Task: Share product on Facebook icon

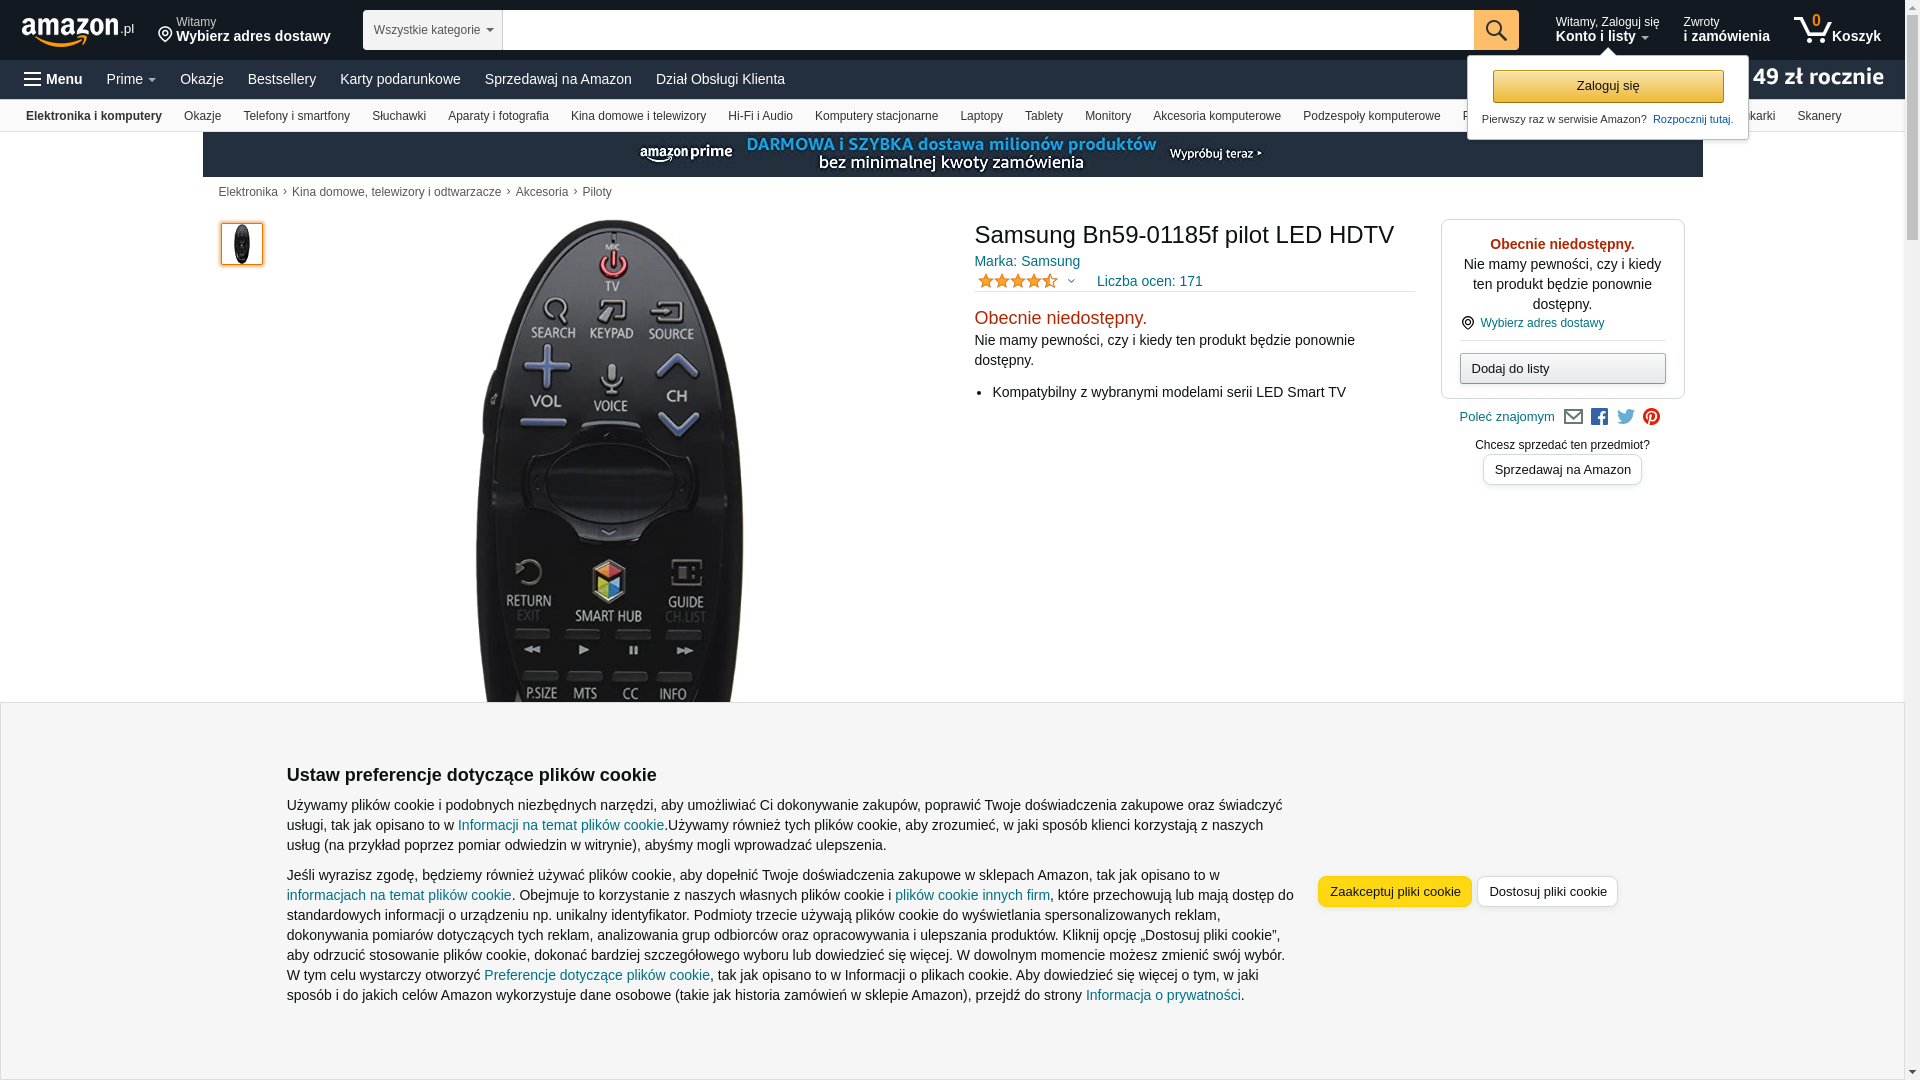Action: coord(1600,417)
